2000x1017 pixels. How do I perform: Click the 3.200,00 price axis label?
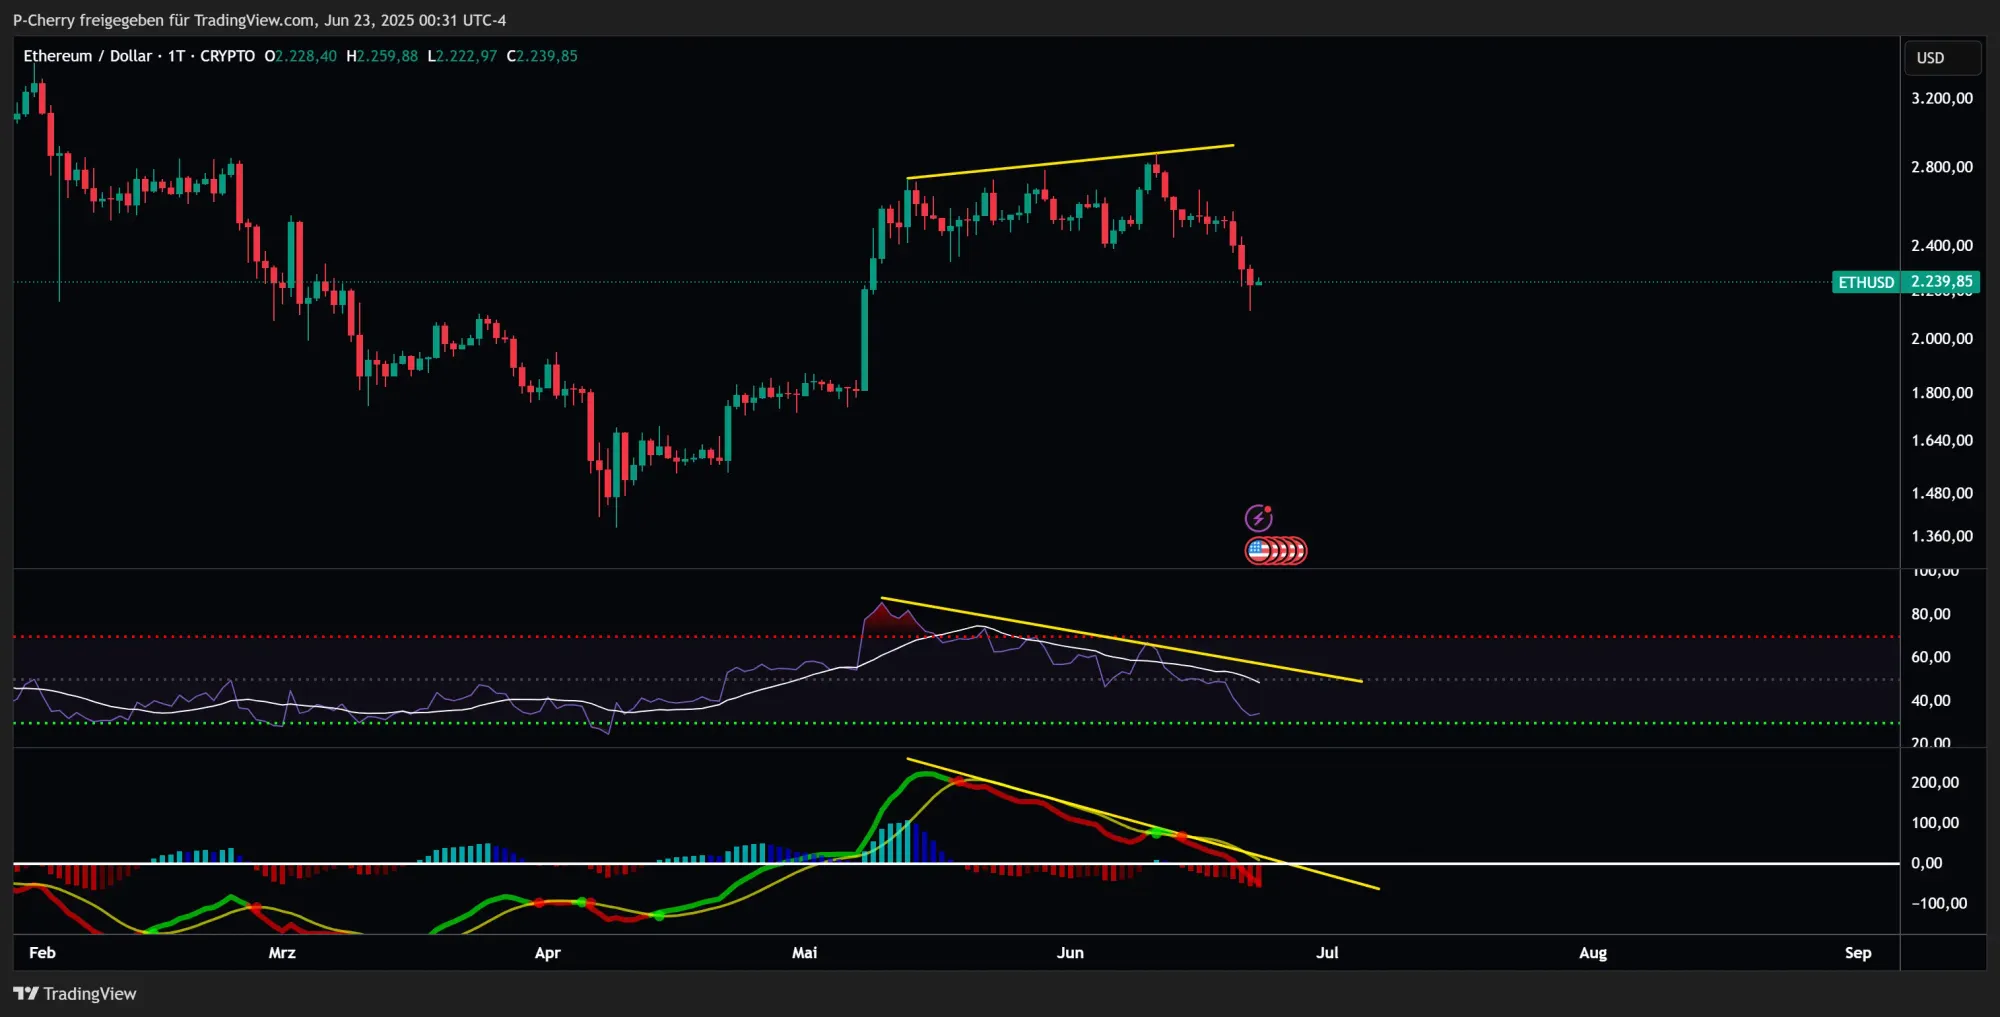coord(1942,98)
